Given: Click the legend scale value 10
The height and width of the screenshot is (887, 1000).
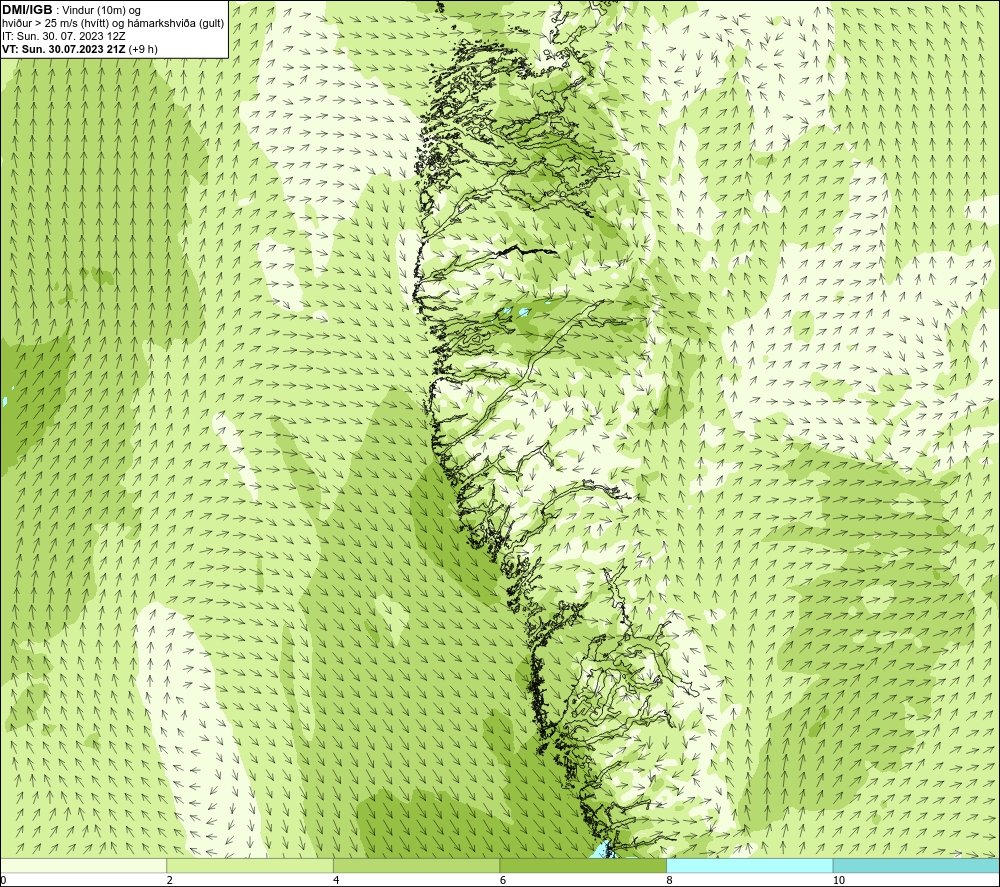Looking at the screenshot, I should pyautogui.click(x=839, y=880).
